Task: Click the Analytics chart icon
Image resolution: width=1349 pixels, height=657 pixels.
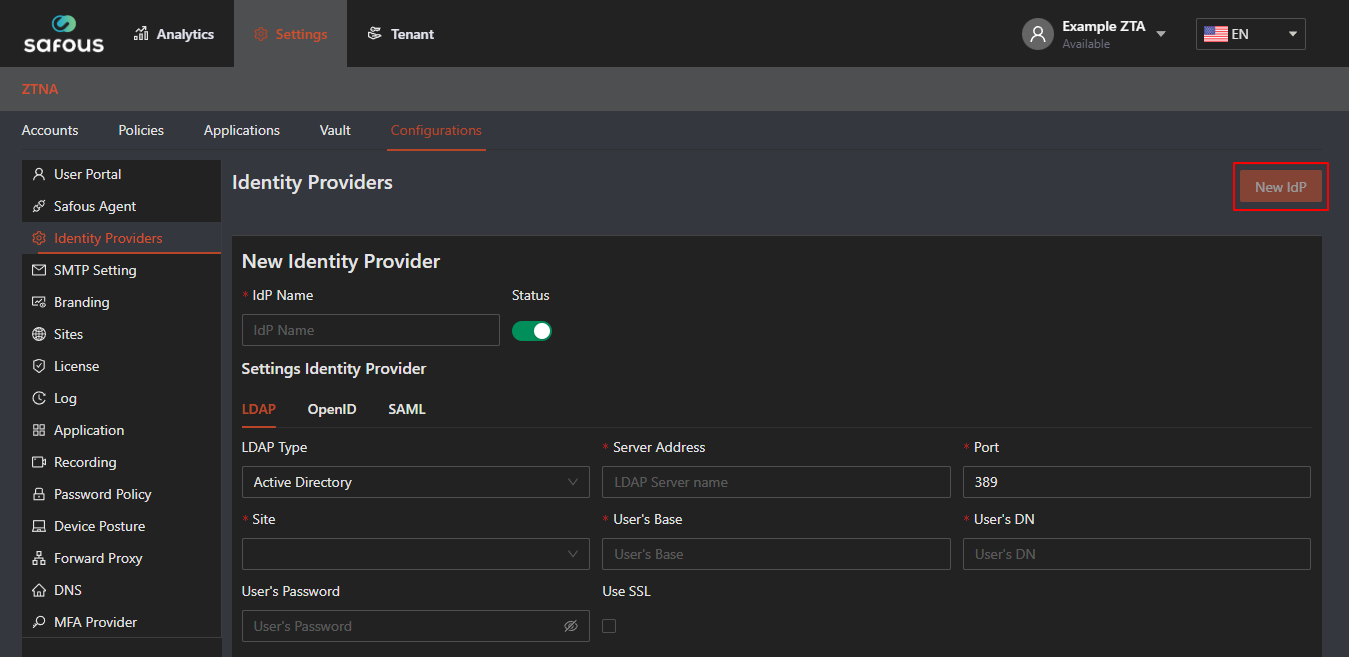Action: click(x=141, y=34)
